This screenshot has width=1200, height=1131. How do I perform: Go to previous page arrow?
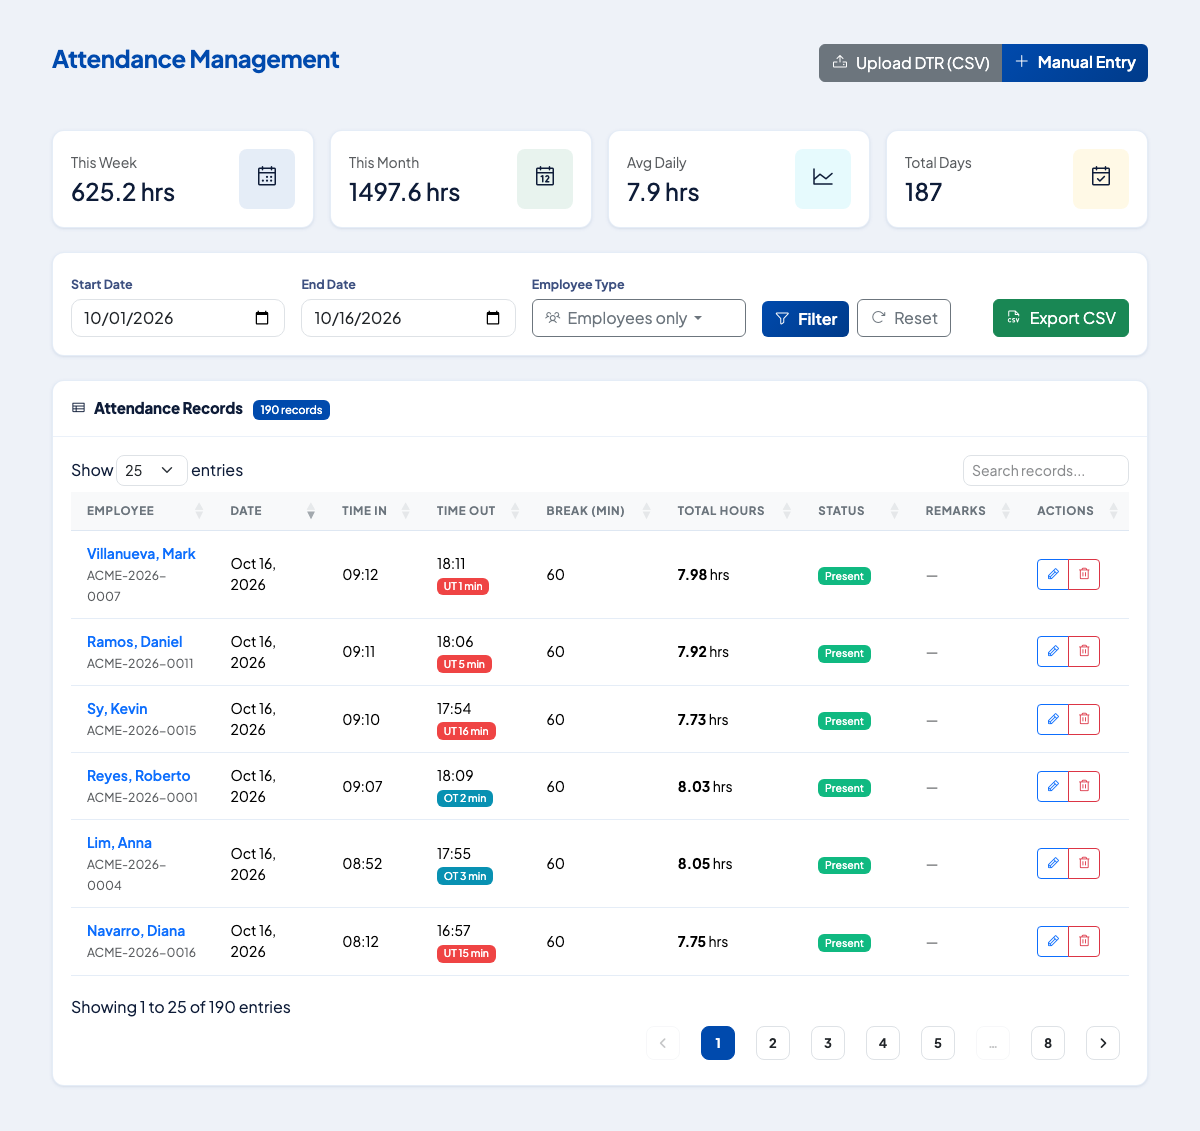(663, 1043)
